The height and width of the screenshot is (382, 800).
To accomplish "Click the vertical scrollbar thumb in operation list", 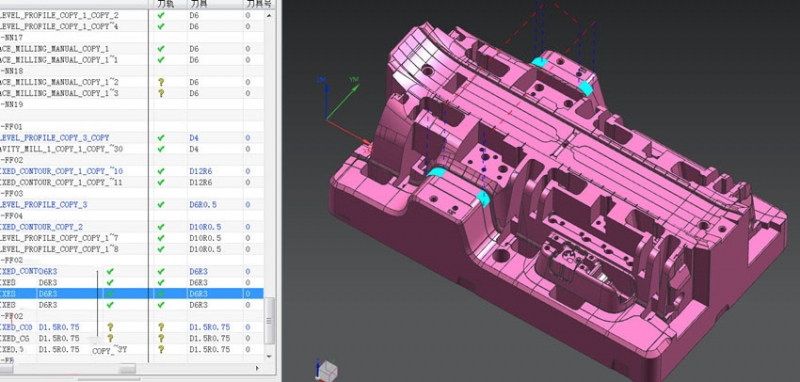I will 269,321.
